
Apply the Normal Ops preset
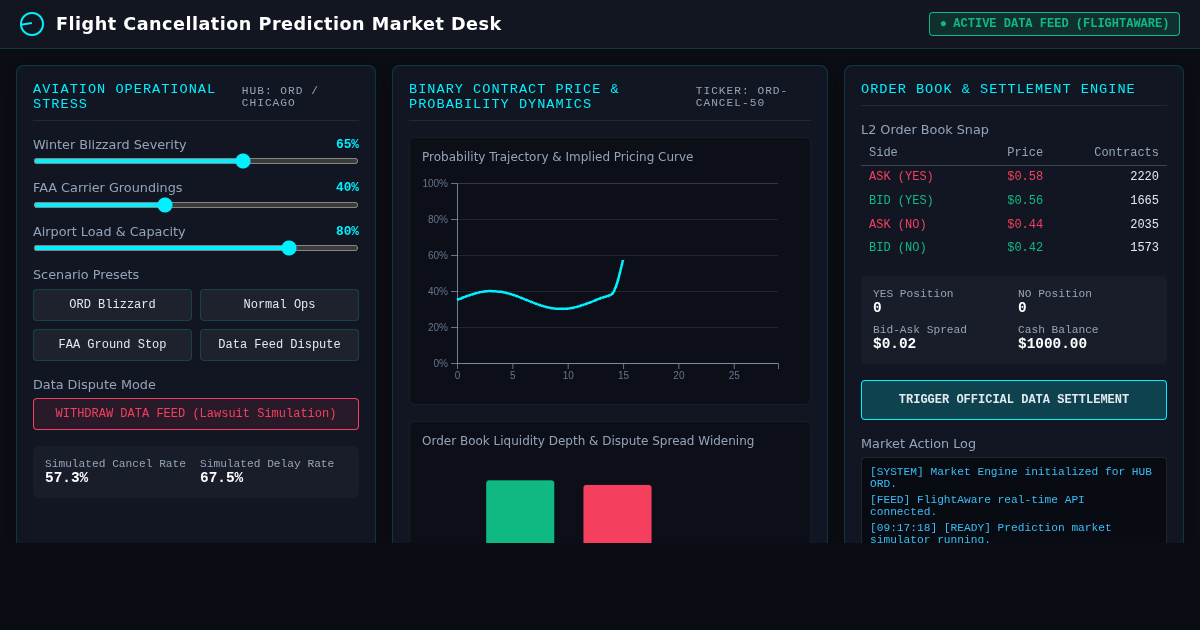pyautogui.click(x=279, y=305)
